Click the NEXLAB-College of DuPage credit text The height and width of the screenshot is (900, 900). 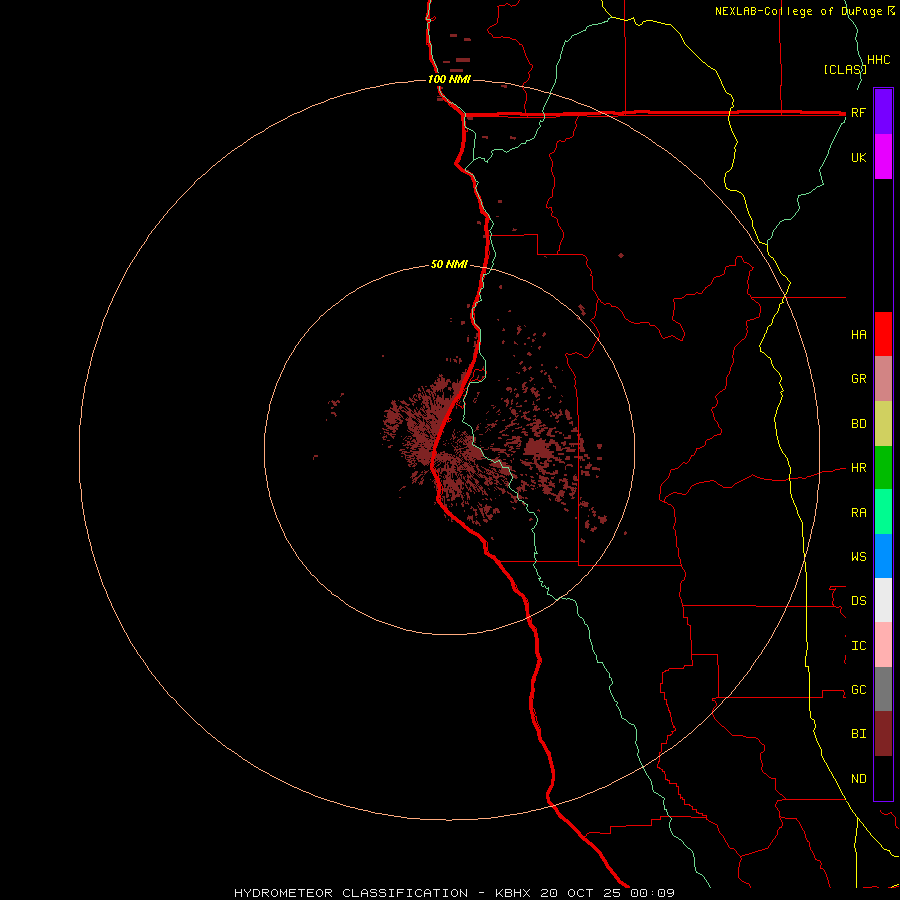point(798,11)
